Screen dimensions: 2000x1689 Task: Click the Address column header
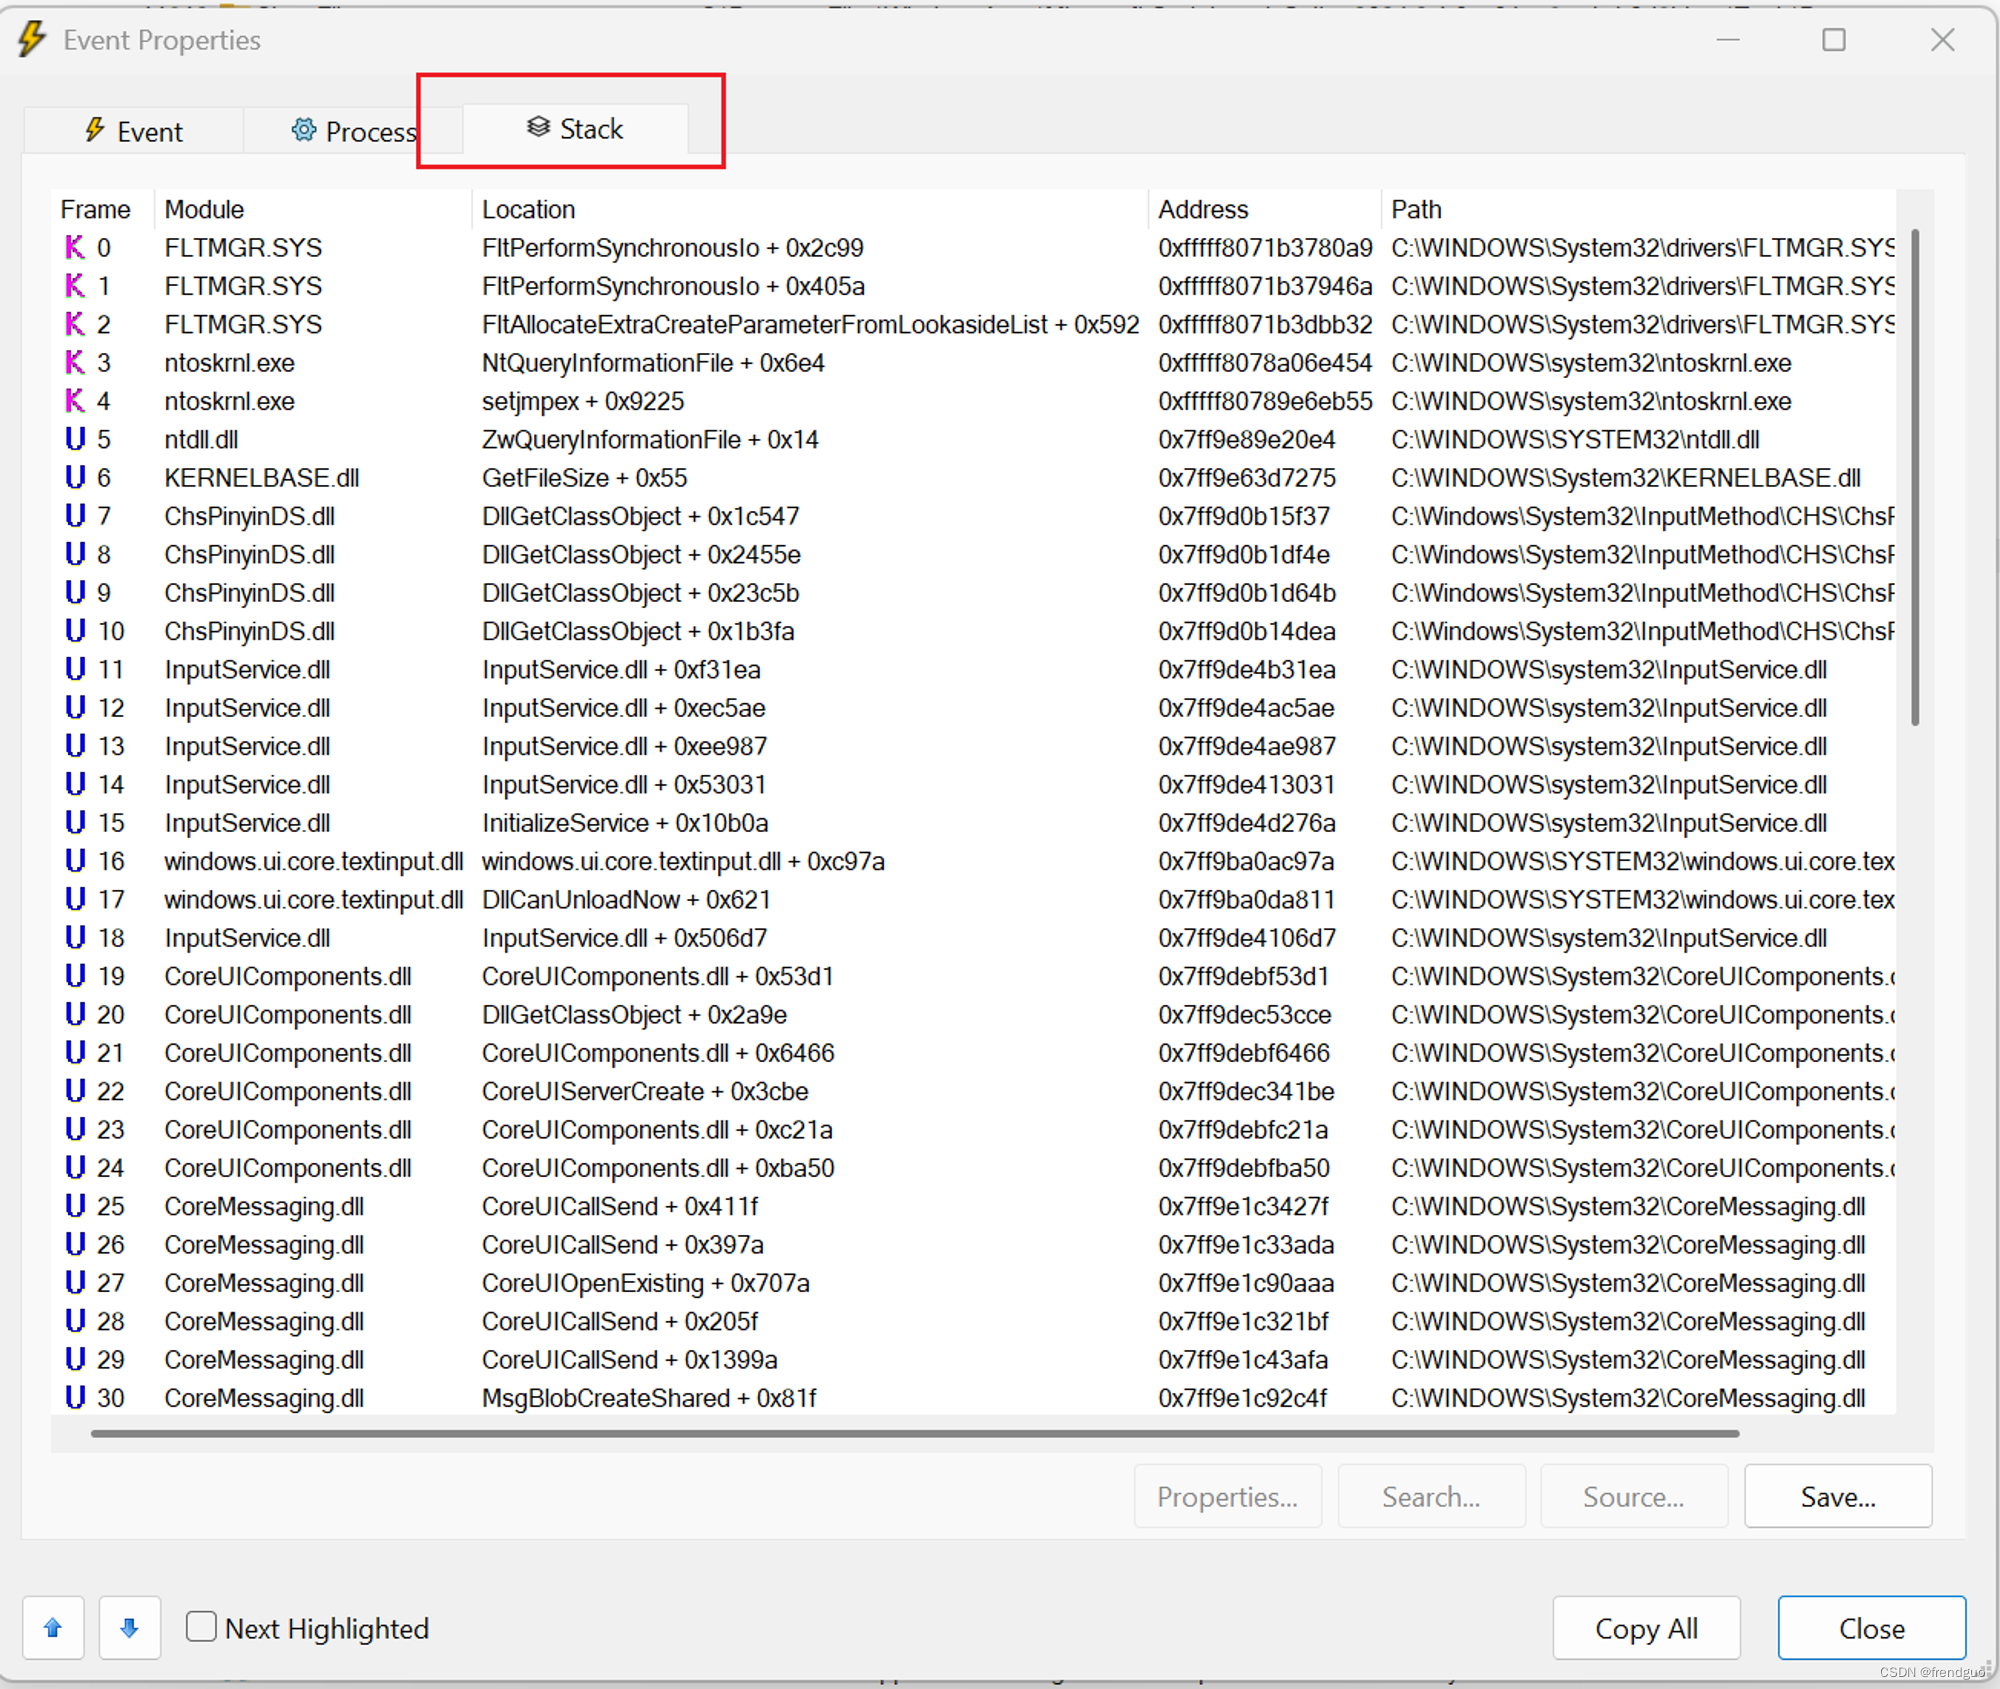(1203, 209)
